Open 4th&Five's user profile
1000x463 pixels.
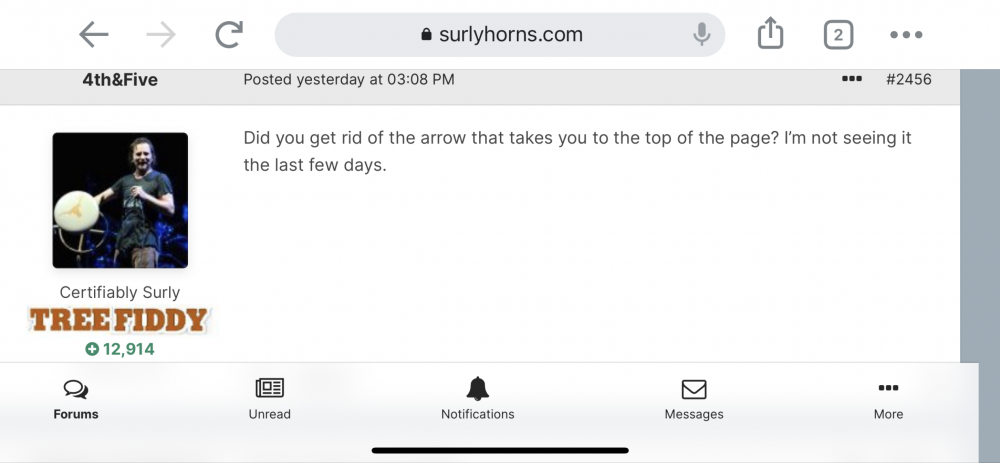120,79
